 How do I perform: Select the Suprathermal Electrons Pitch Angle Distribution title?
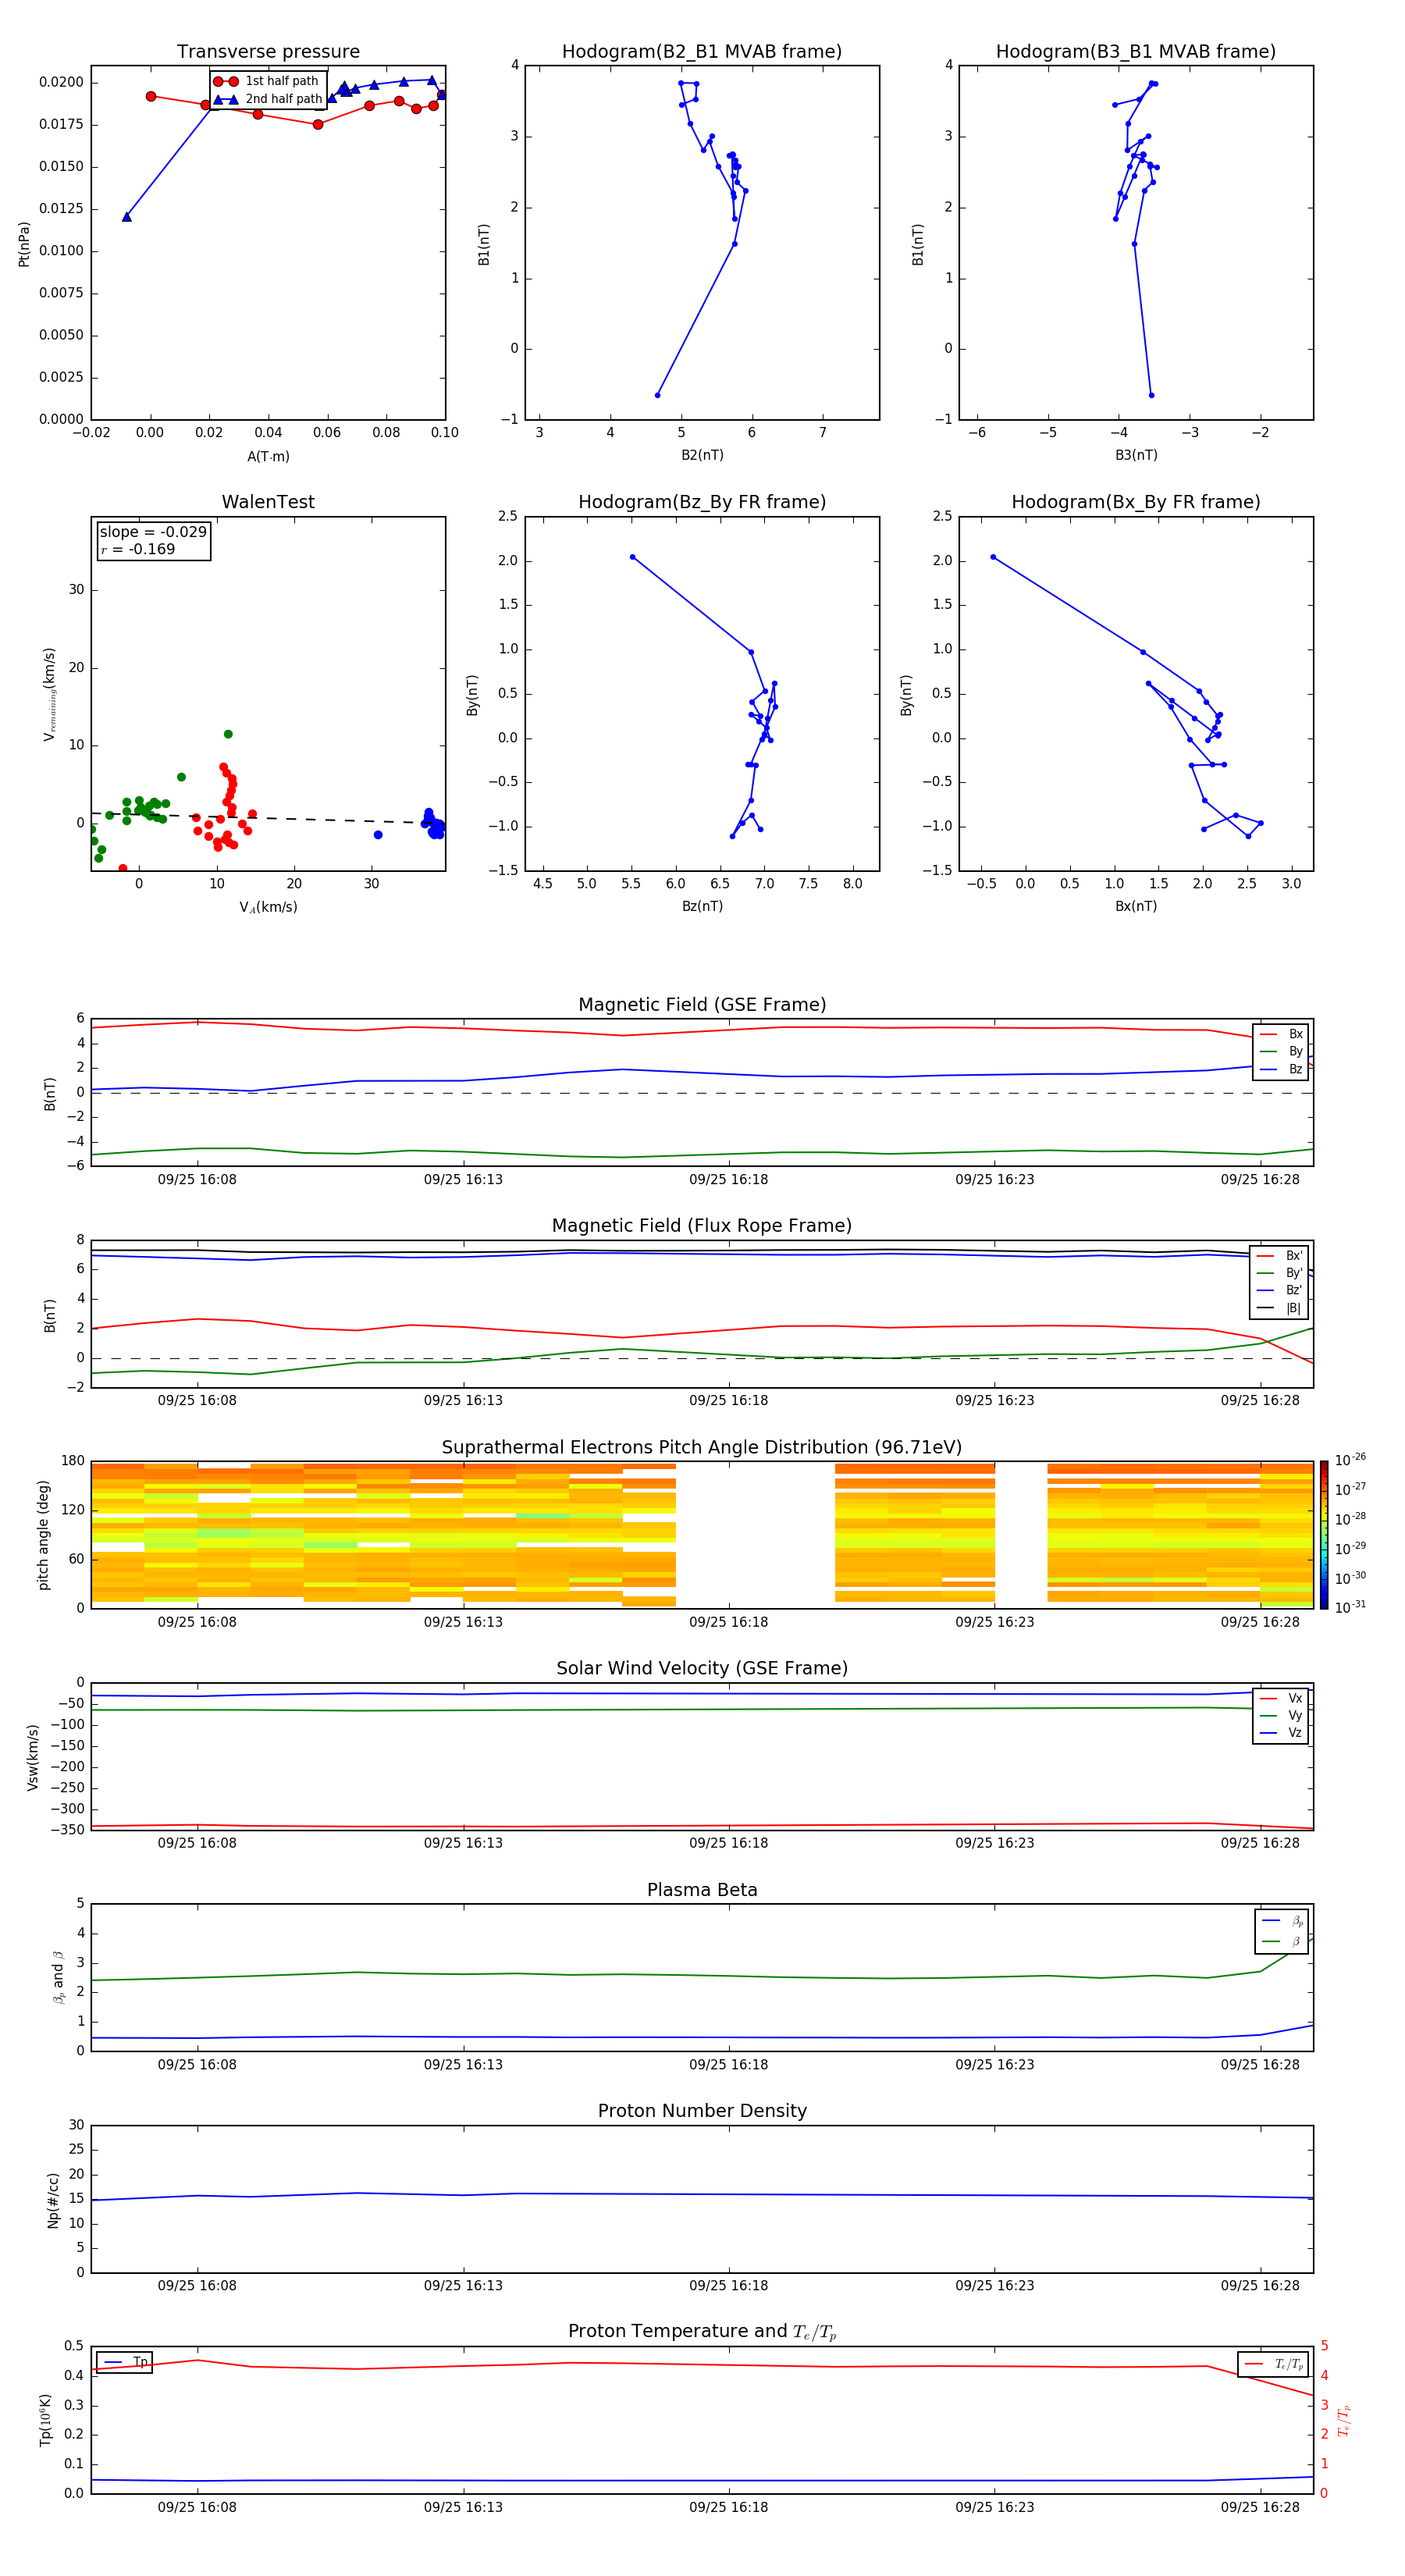tap(702, 1448)
